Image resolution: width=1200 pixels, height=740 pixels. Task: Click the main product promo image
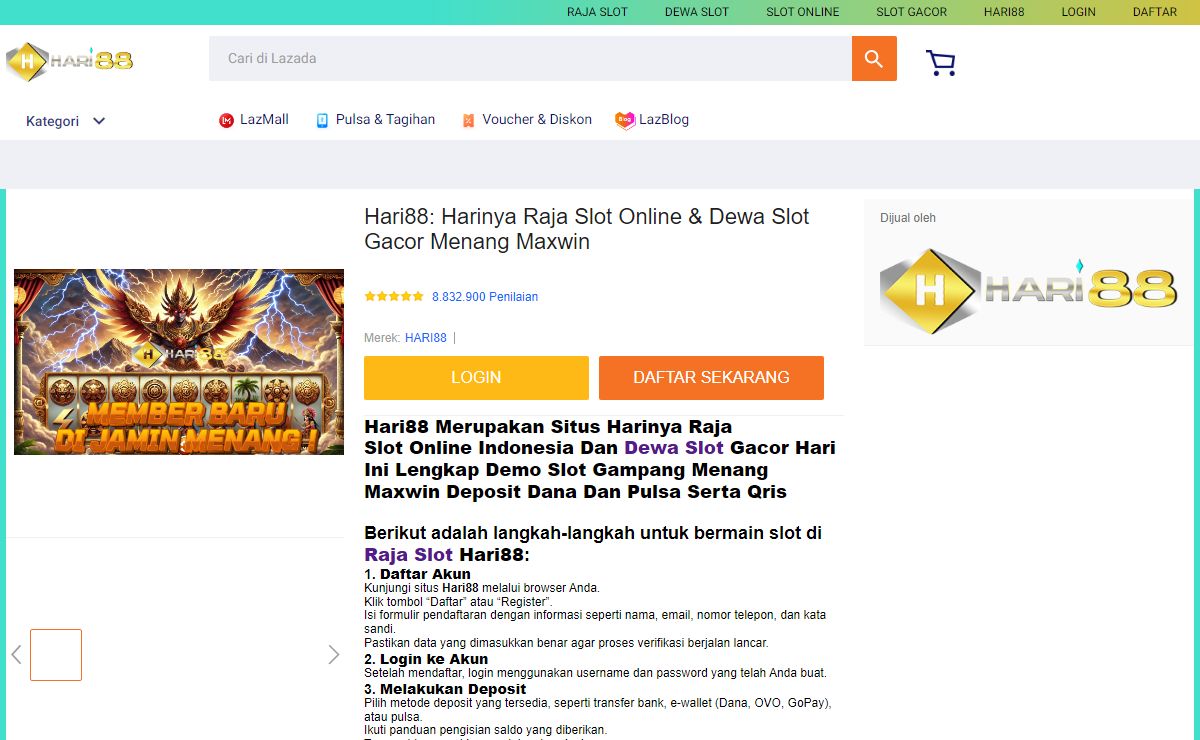pyautogui.click(x=179, y=362)
